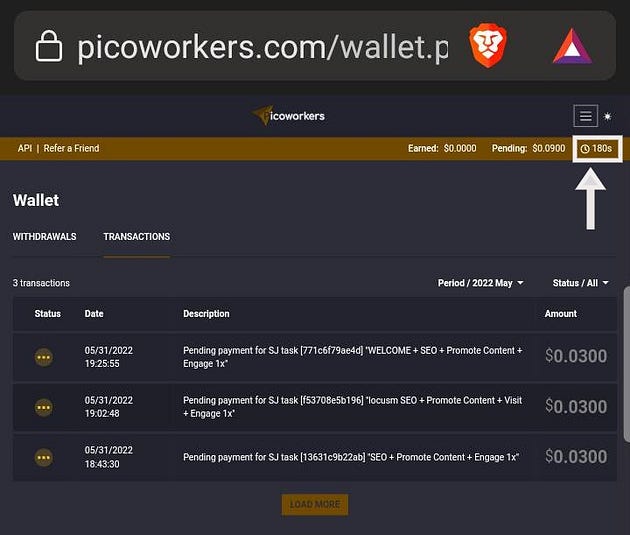Screen dimensions: 630x535
Task: Click the Earned: $0.0000 balance
Action: point(442,148)
